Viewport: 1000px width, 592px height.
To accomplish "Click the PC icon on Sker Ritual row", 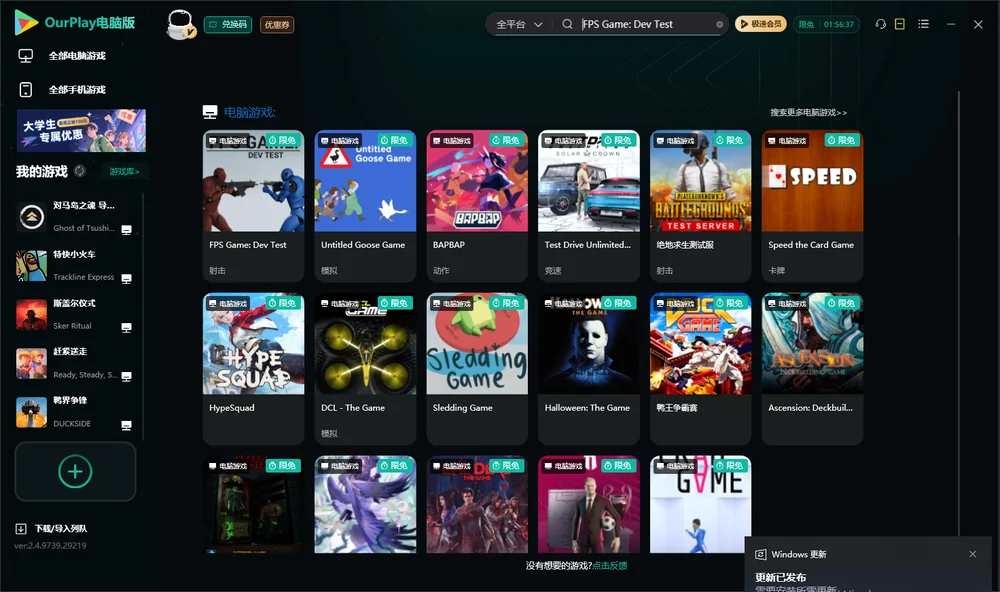I will pyautogui.click(x=126, y=328).
